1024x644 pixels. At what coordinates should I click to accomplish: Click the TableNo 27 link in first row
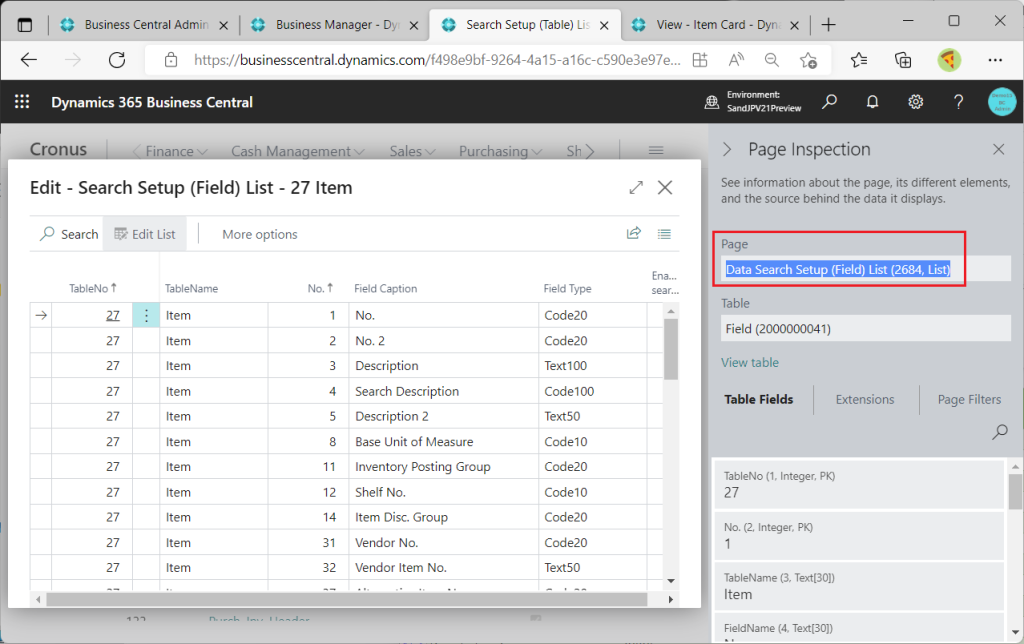coord(113,315)
